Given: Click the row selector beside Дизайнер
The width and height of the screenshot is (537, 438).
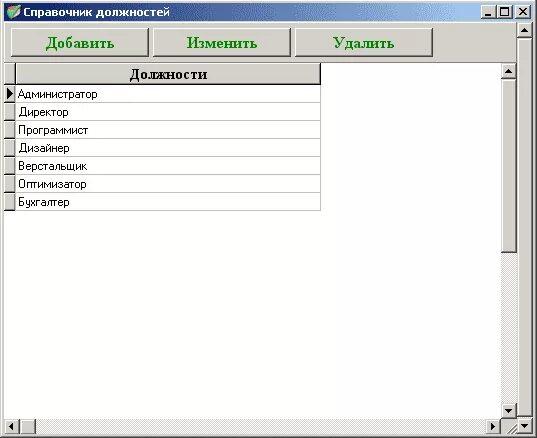Looking at the screenshot, I should pyautogui.click(x=10, y=148).
